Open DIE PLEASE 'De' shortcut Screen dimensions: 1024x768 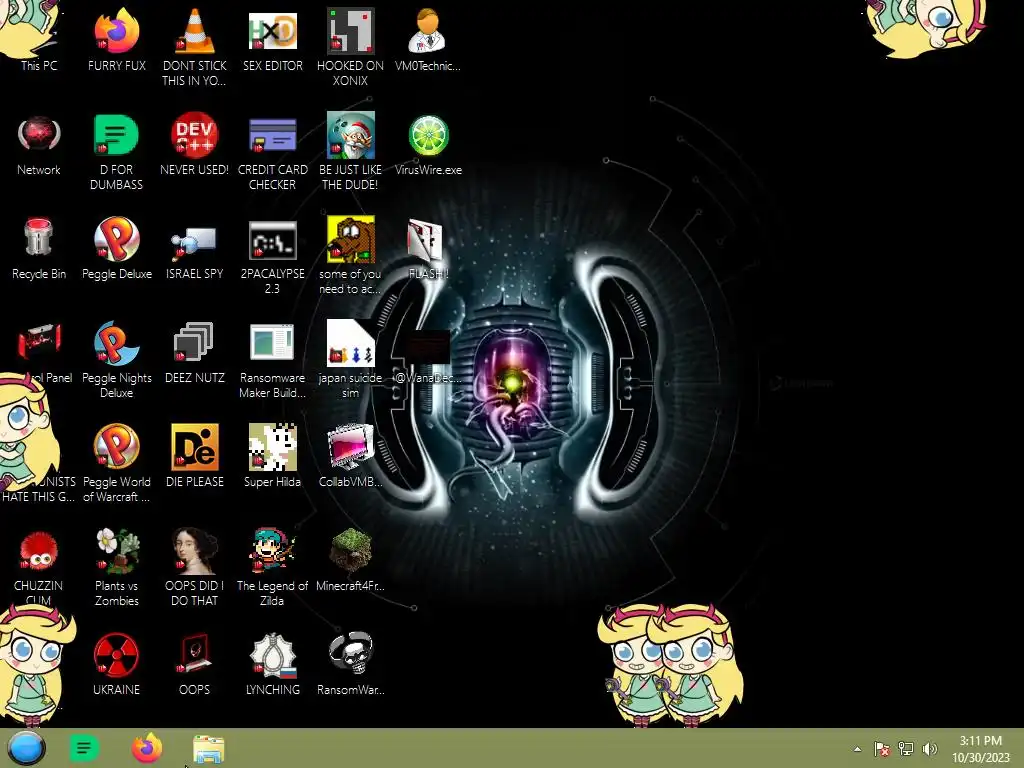(195, 456)
